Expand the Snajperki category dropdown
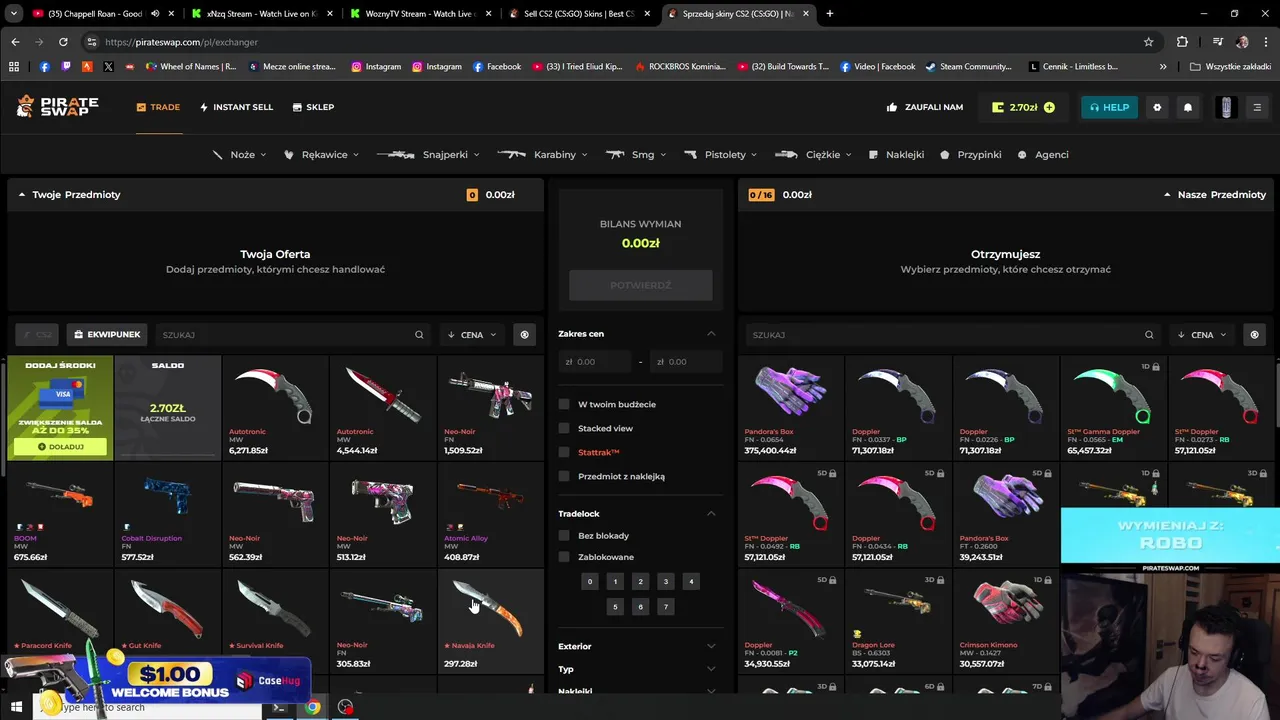1280x720 pixels. pos(428,155)
